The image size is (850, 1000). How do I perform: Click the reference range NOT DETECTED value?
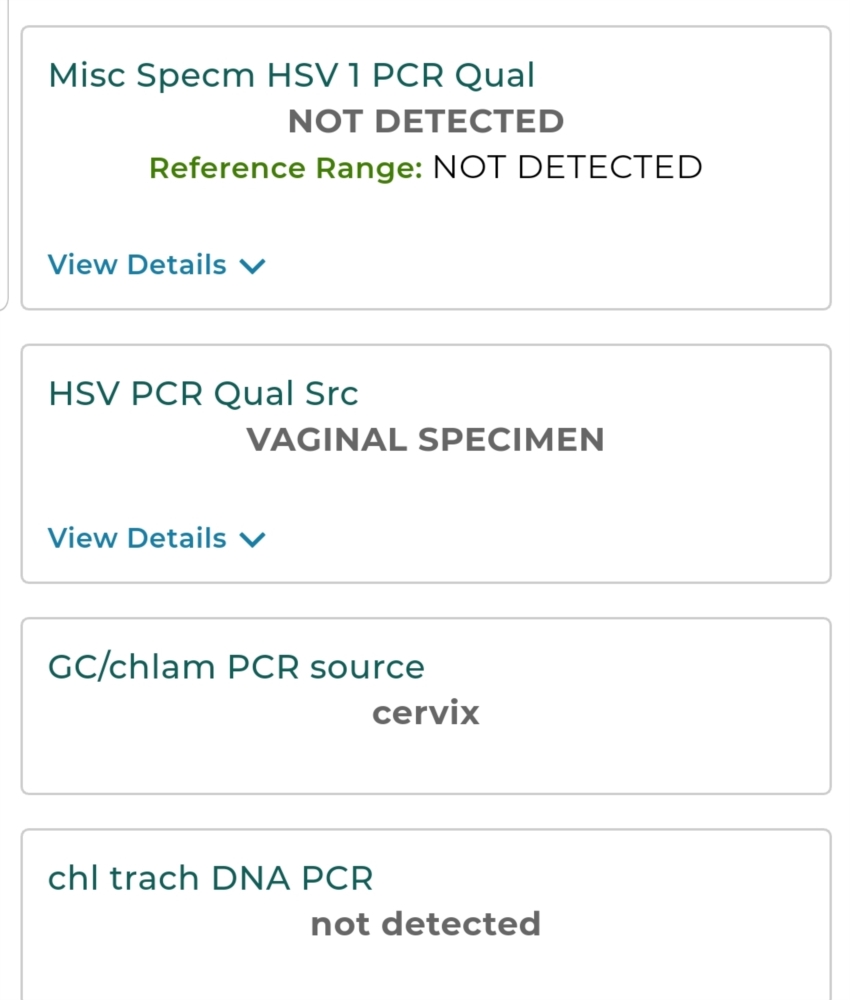pyautogui.click(x=568, y=167)
